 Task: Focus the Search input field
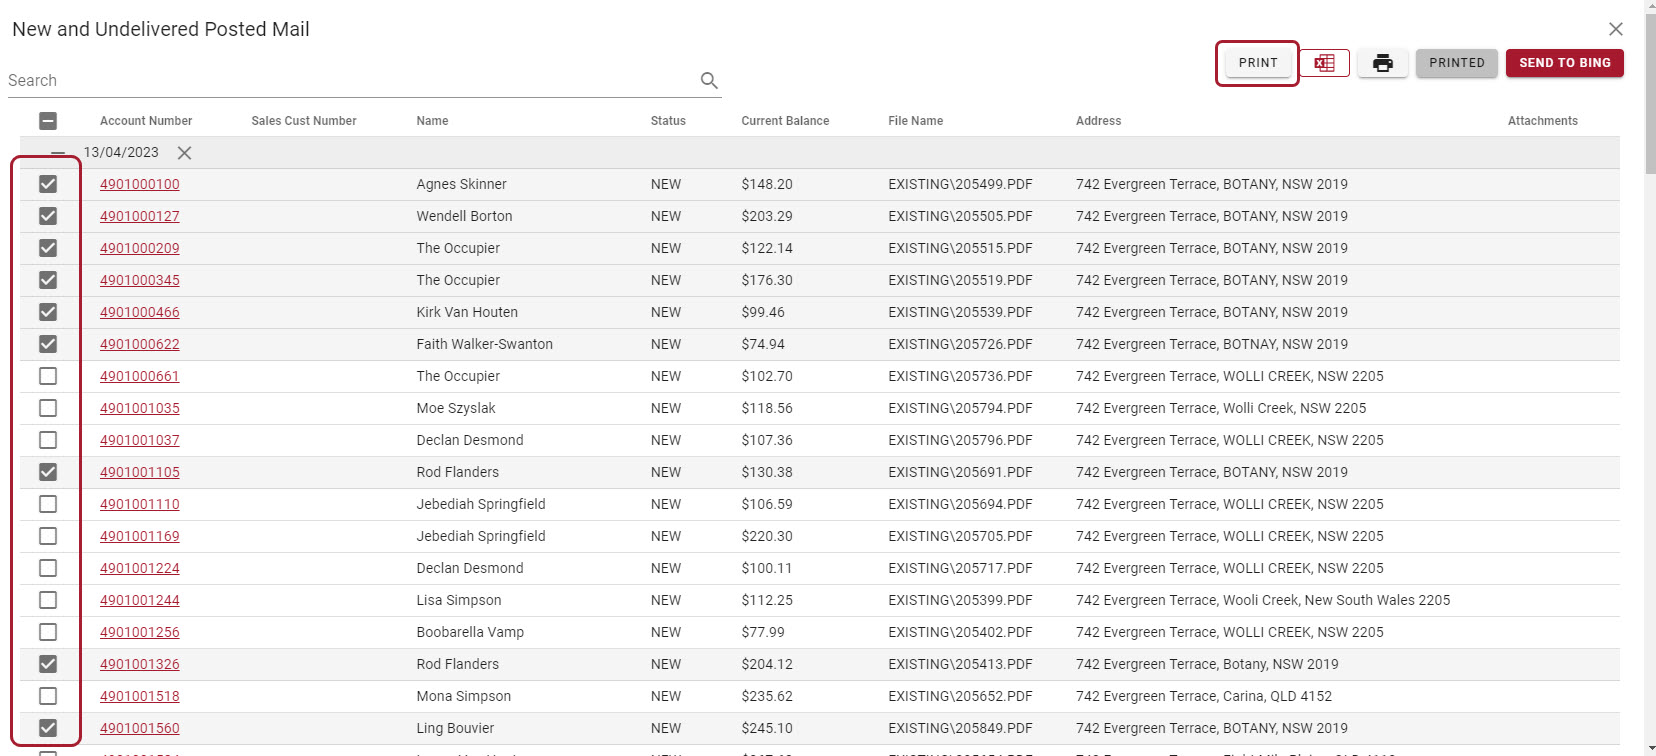(x=350, y=81)
